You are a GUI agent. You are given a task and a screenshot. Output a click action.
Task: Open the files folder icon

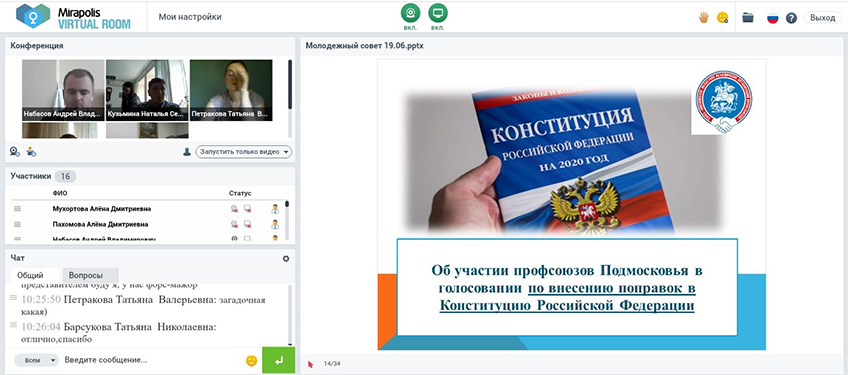(748, 17)
